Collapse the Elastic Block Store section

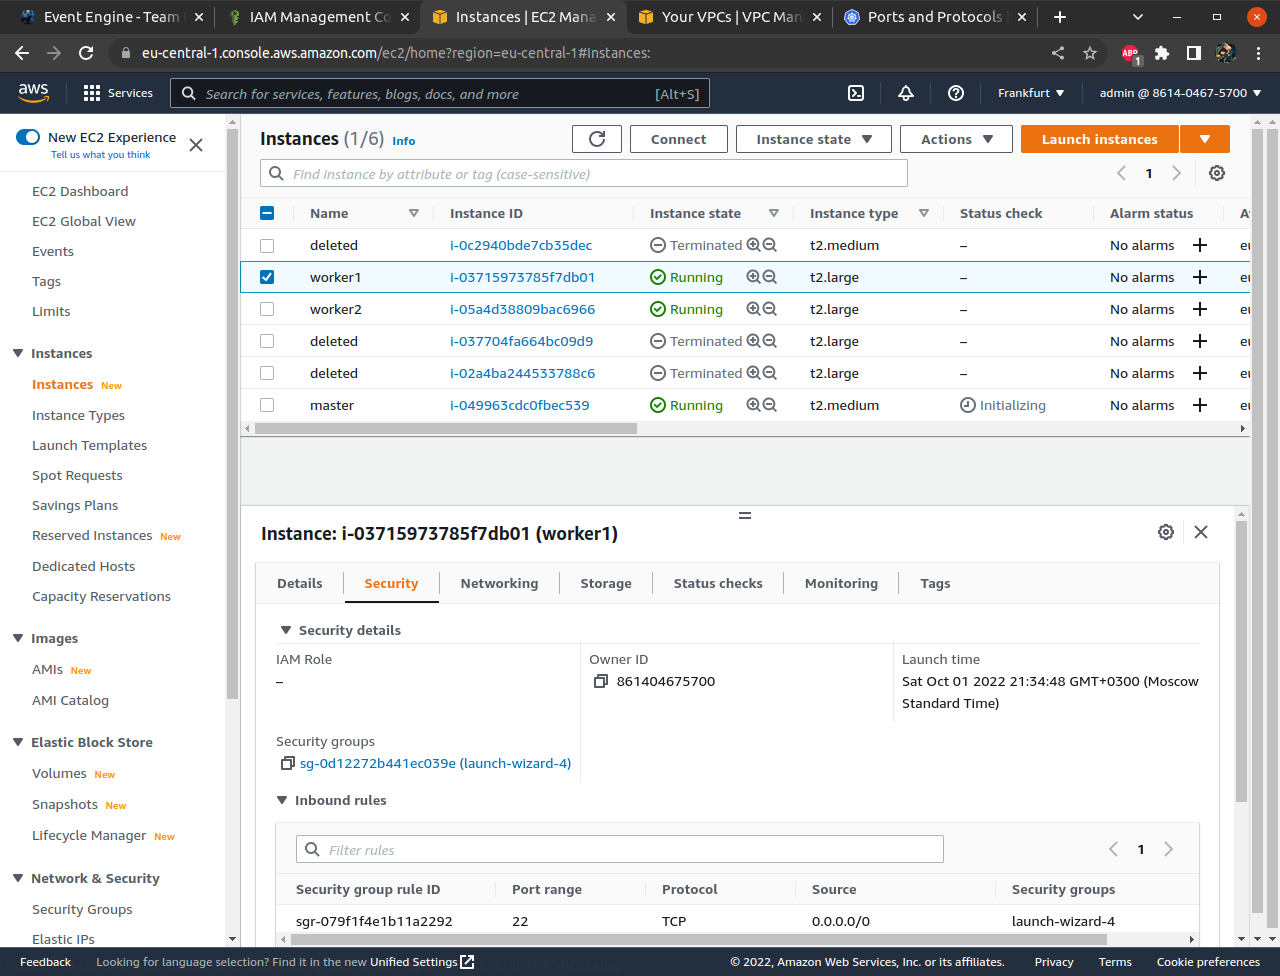click(18, 742)
